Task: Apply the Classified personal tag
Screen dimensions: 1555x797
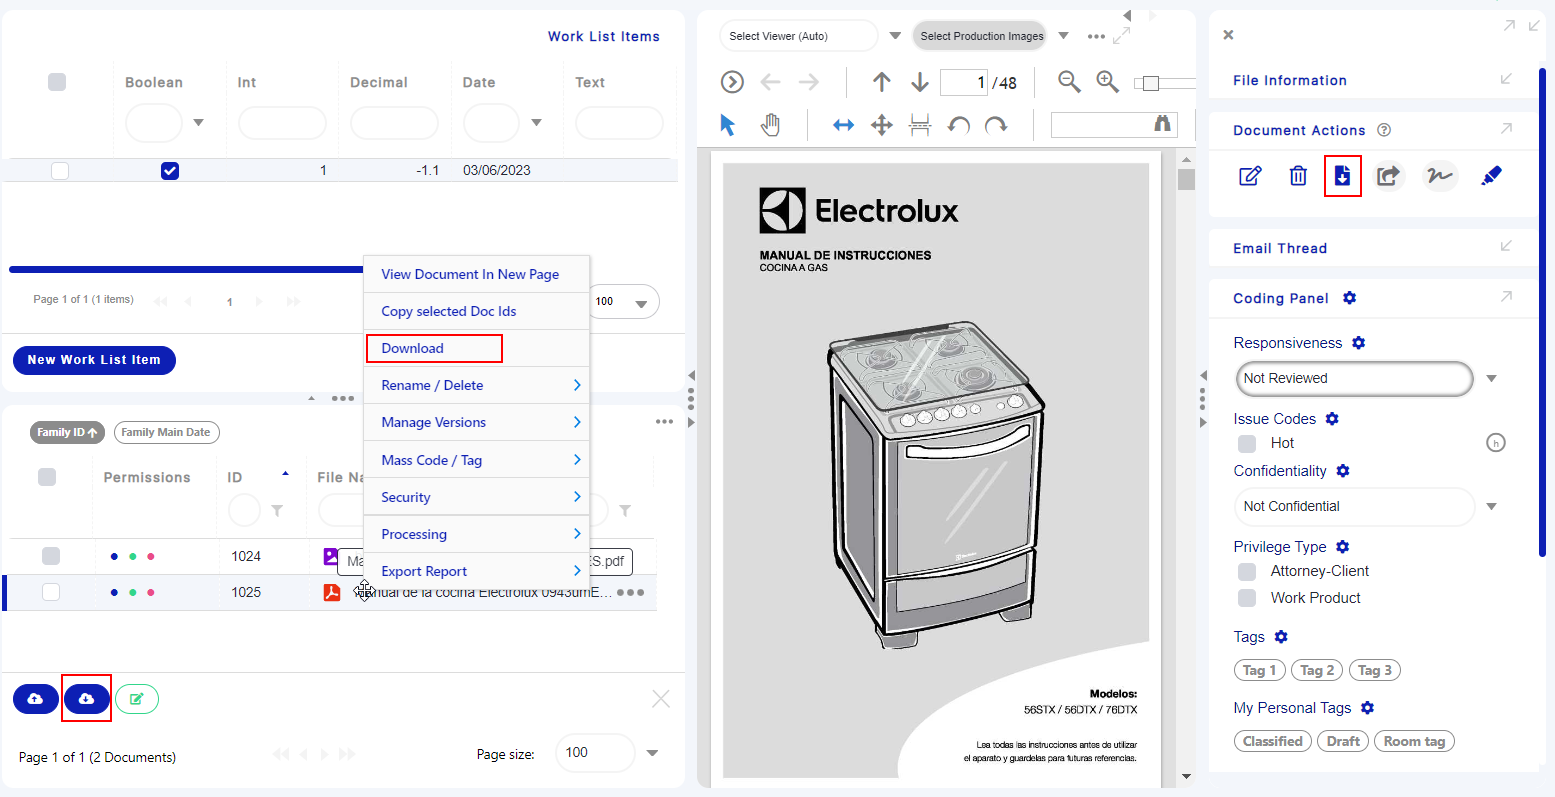Action: pos(1273,741)
